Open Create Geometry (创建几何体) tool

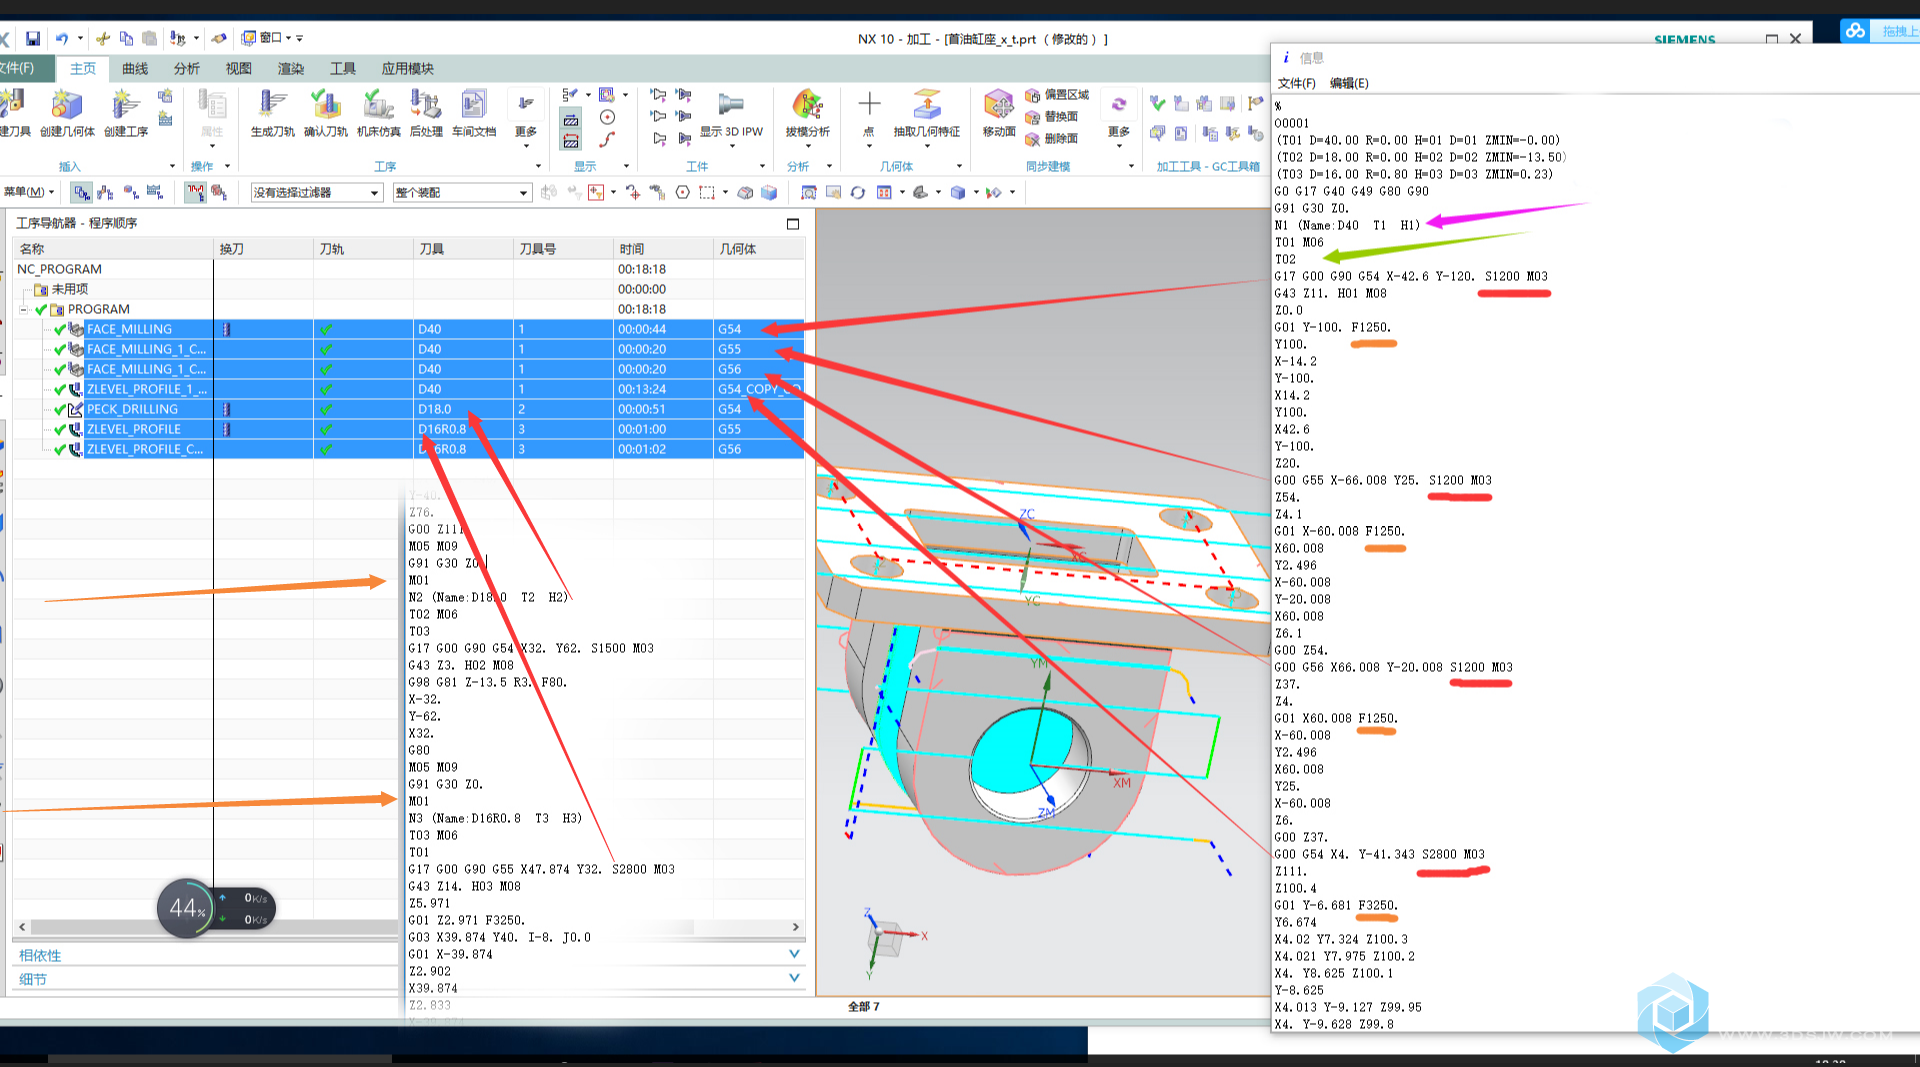[x=67, y=113]
